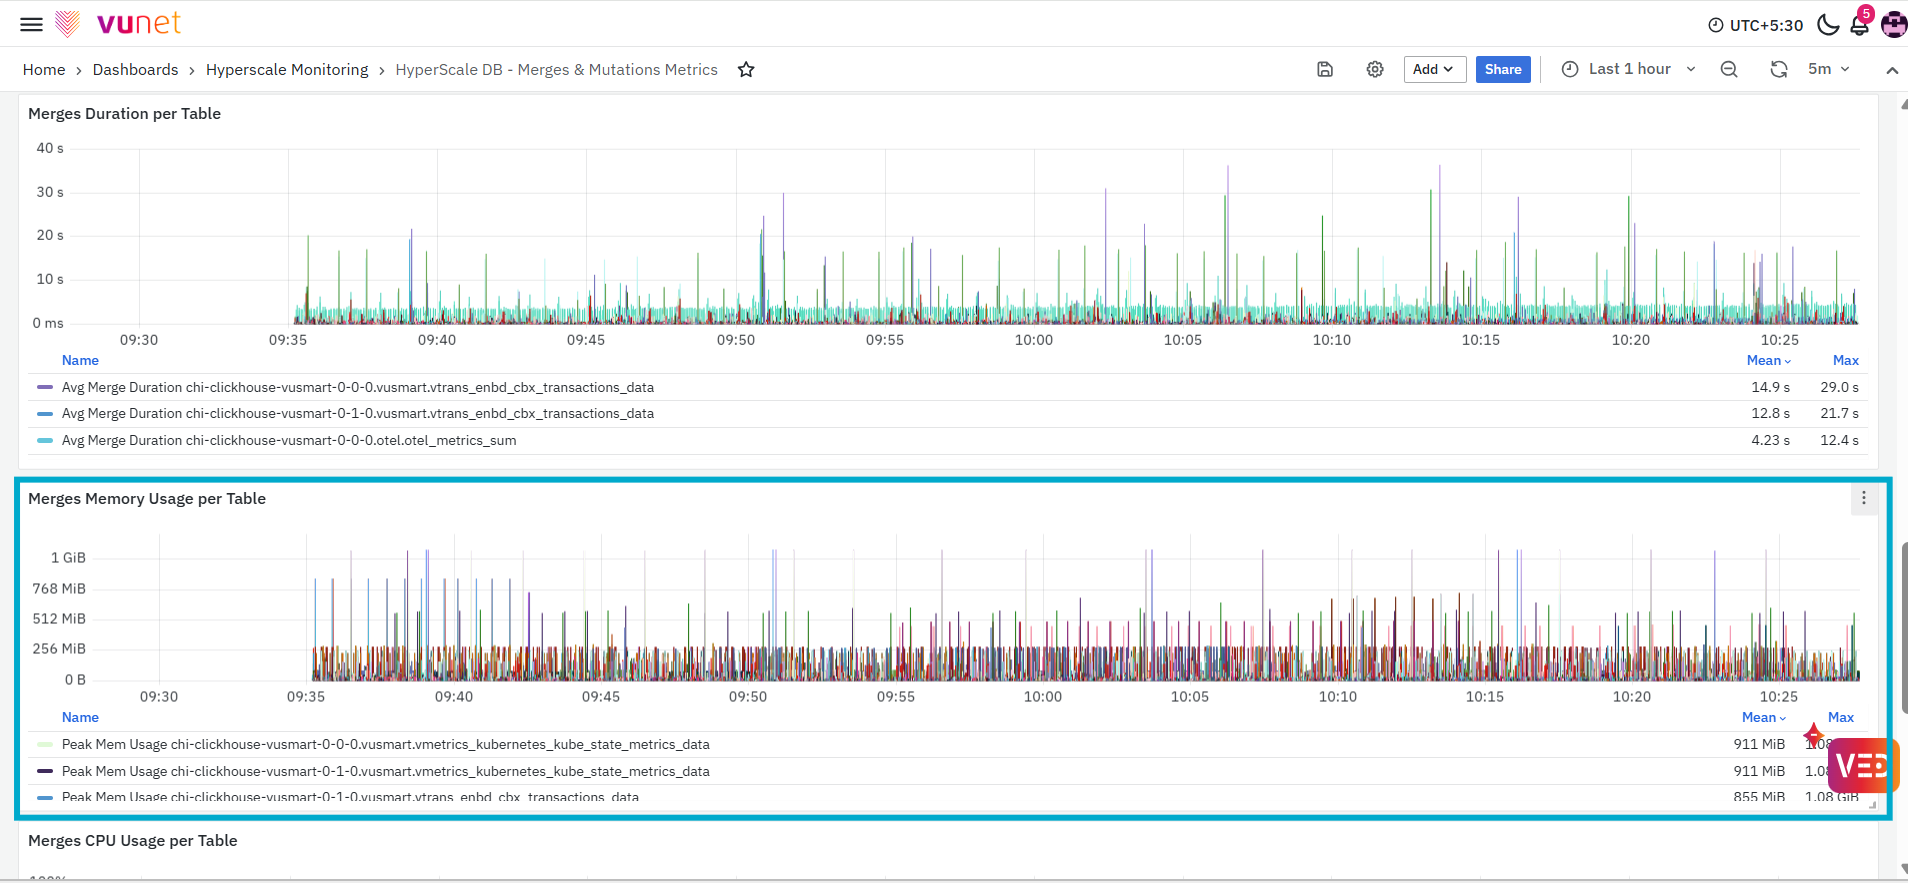The image size is (1908, 883).
Task: Toggle dark mode moon icon
Action: pyautogui.click(x=1828, y=24)
